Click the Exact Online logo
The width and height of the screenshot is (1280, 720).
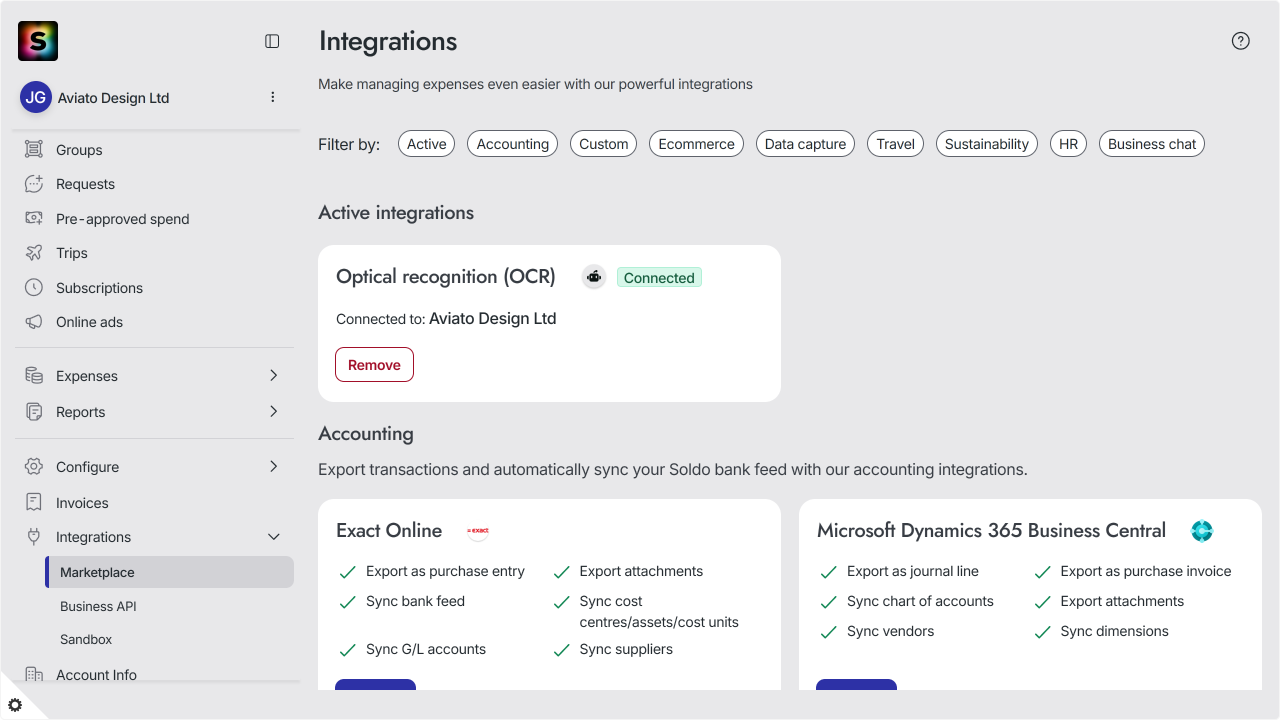478,531
